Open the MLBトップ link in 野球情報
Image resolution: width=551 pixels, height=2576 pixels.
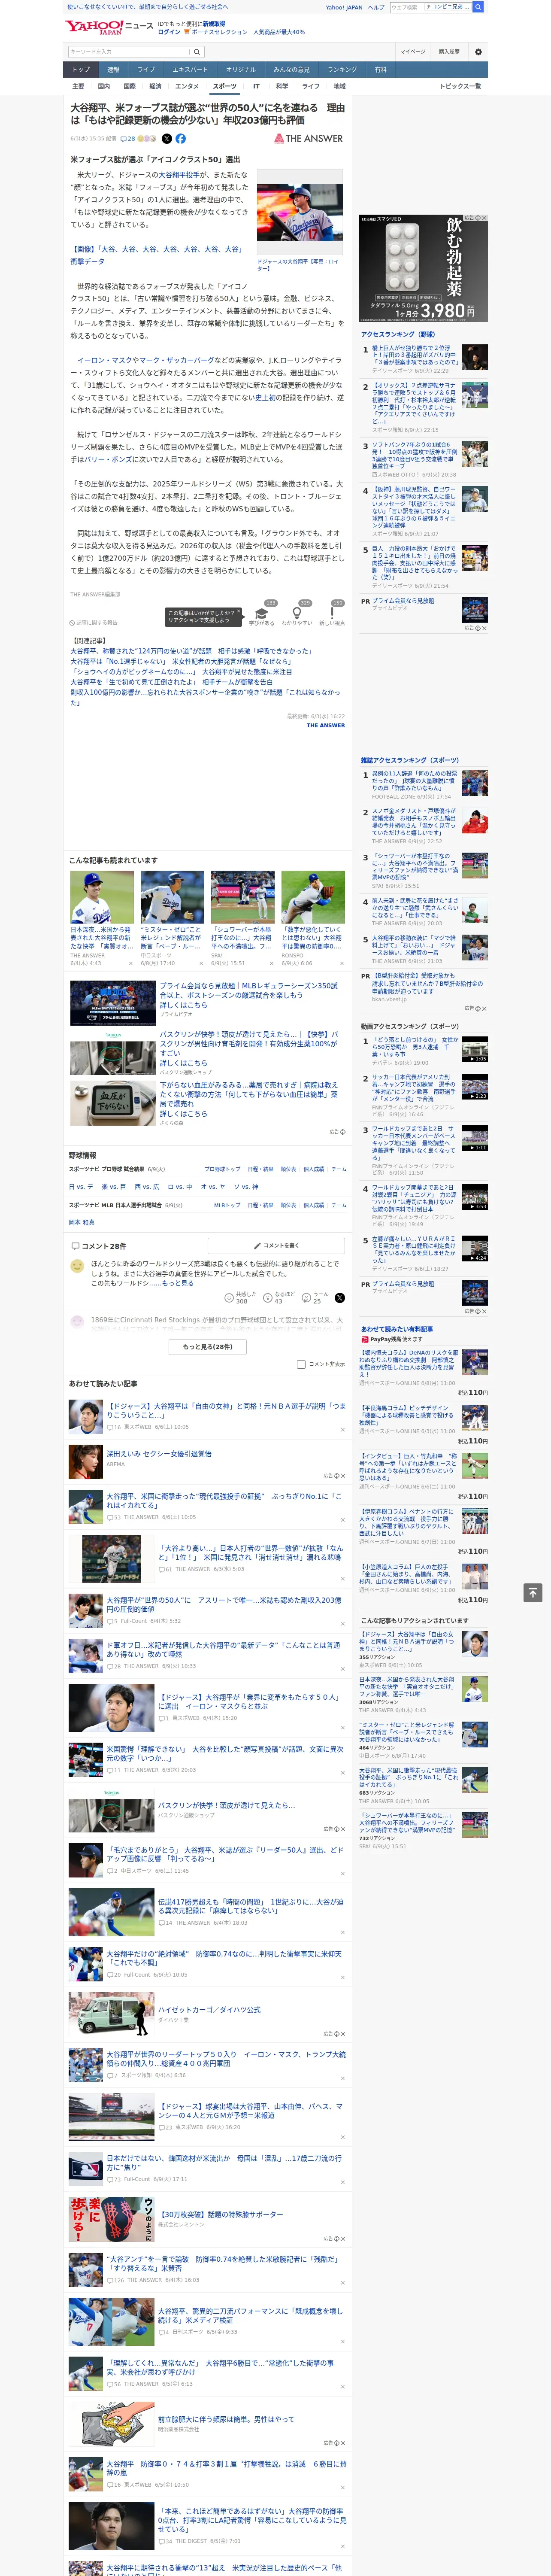[x=227, y=1205]
